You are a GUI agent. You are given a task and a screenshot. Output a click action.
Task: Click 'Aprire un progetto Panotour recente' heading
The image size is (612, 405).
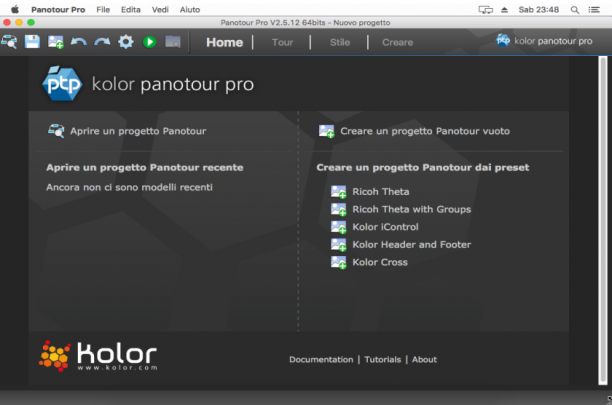point(145,167)
